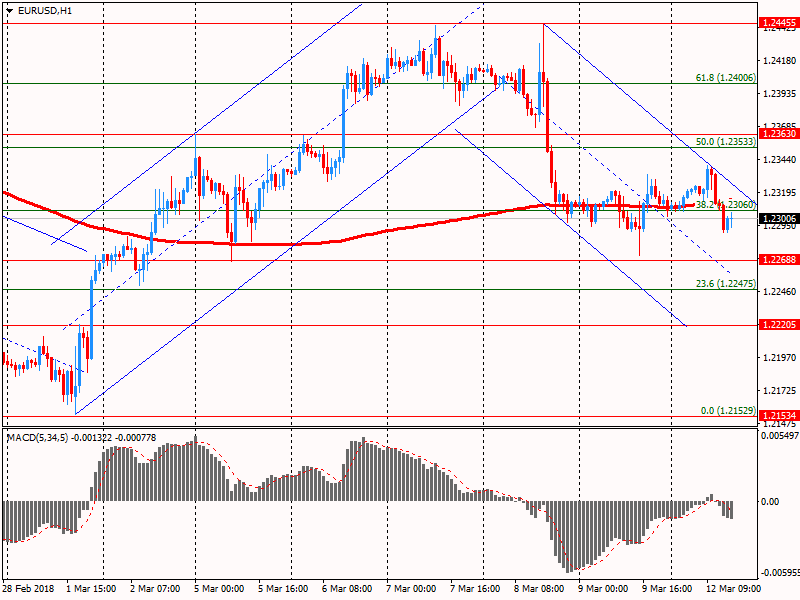This screenshot has height=600, width=800.
Task: Select the current price label 1.23006
Action: point(778,218)
